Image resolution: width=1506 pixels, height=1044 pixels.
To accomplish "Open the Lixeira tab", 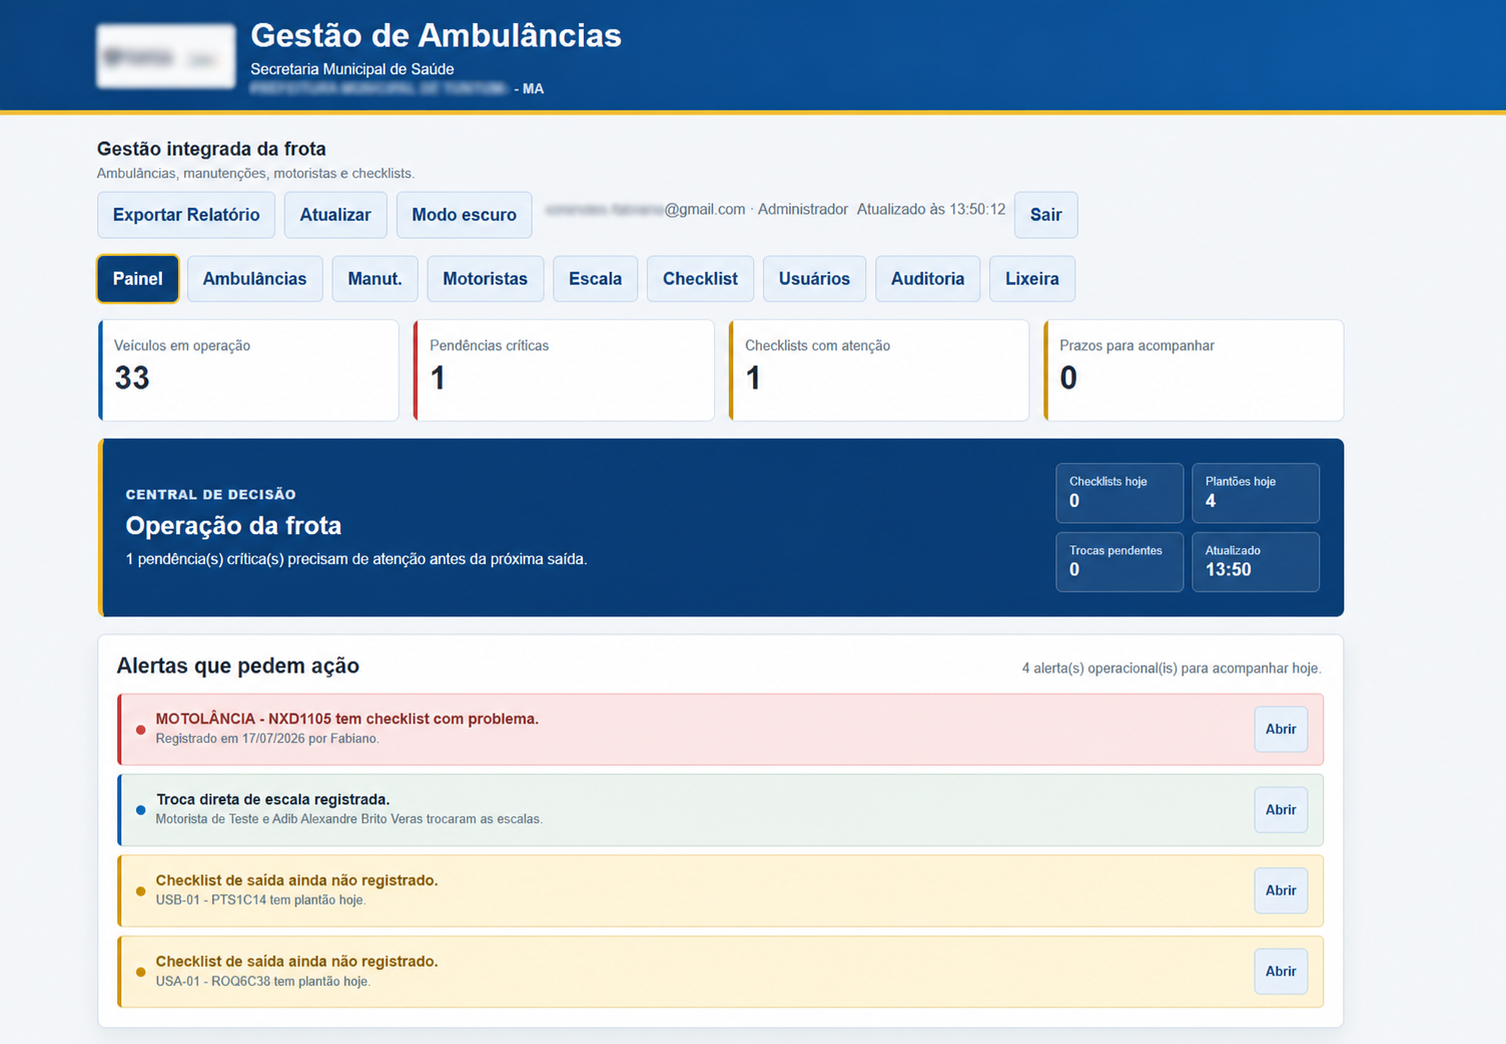I will (1032, 279).
